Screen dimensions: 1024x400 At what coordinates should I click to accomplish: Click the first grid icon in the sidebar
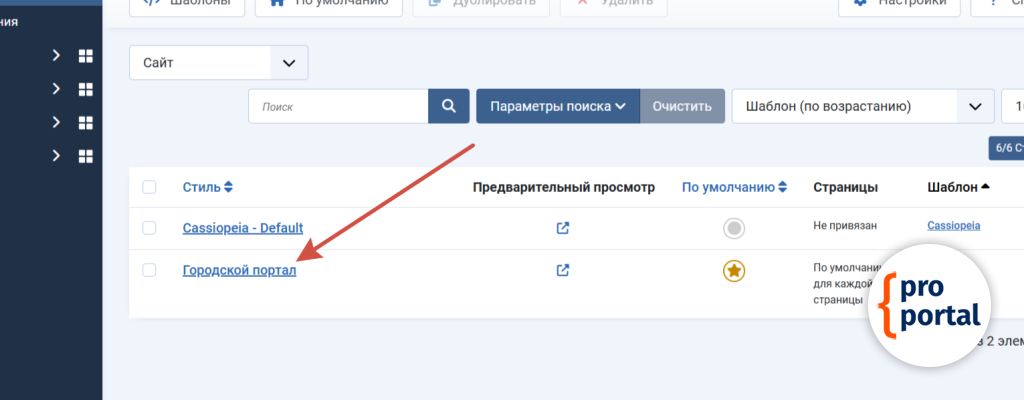85,56
